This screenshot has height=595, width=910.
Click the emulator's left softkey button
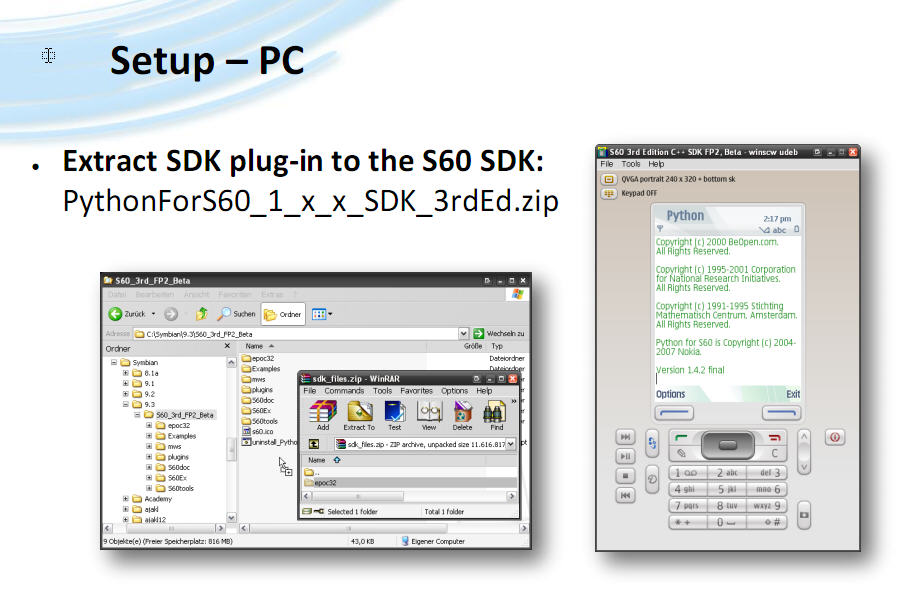(674, 413)
